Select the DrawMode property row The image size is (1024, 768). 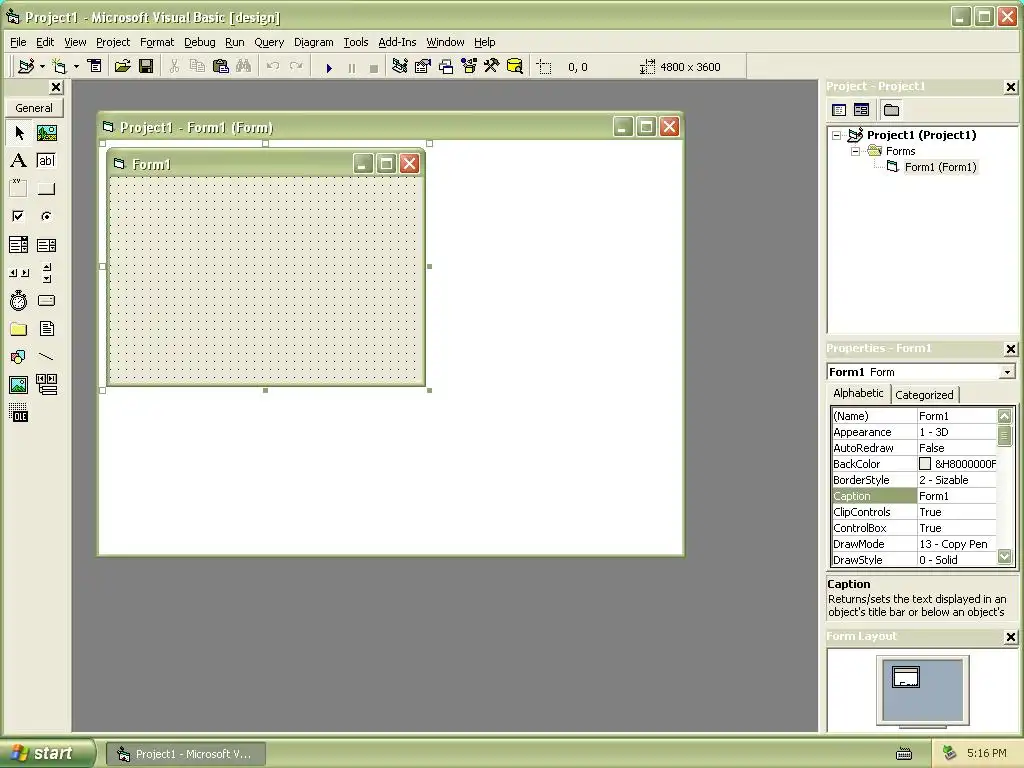coord(914,544)
